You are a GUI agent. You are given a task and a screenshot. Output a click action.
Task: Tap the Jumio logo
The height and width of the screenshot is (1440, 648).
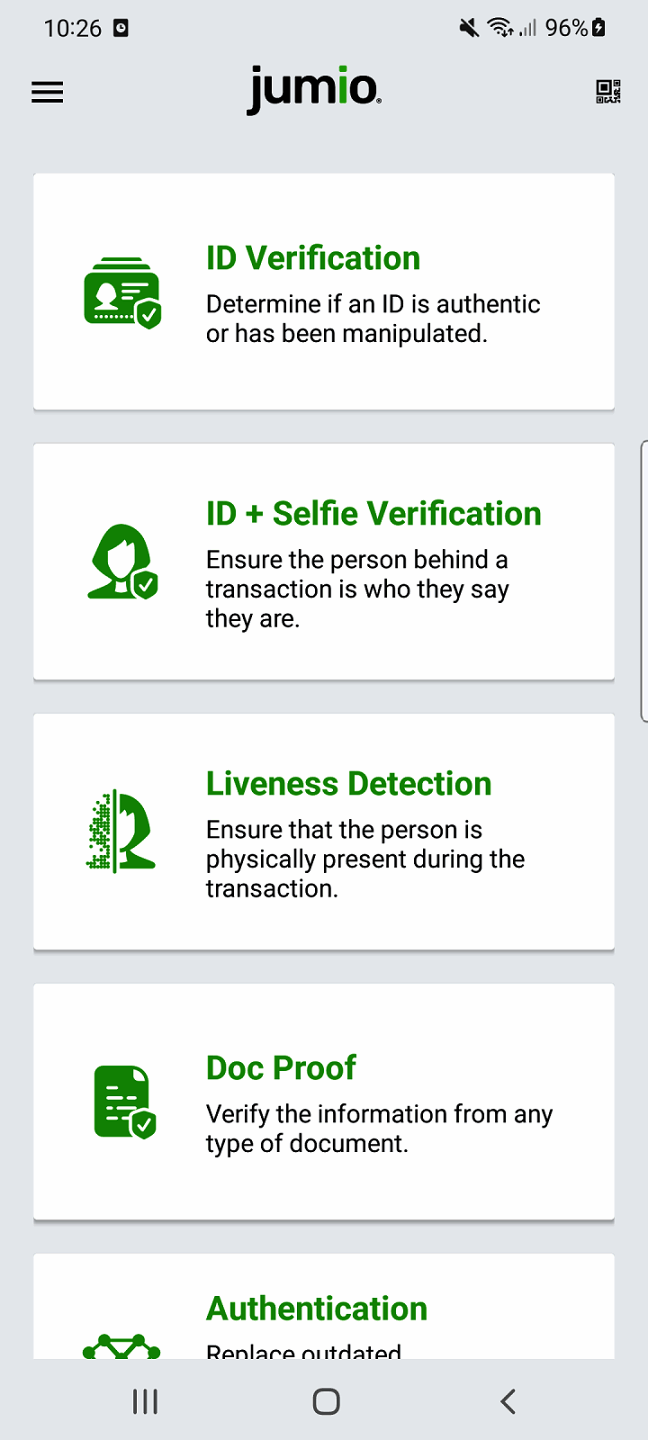pyautogui.click(x=314, y=90)
